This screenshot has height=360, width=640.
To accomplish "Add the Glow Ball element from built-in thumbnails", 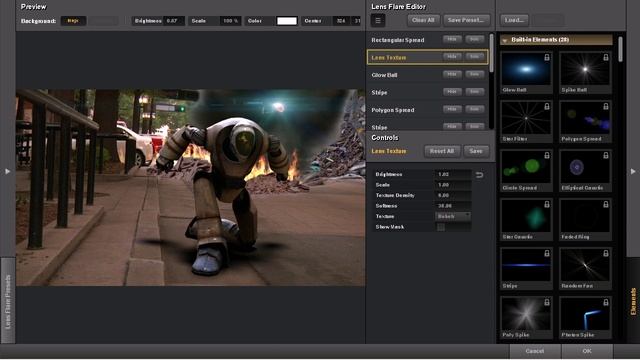I will (x=526, y=72).
